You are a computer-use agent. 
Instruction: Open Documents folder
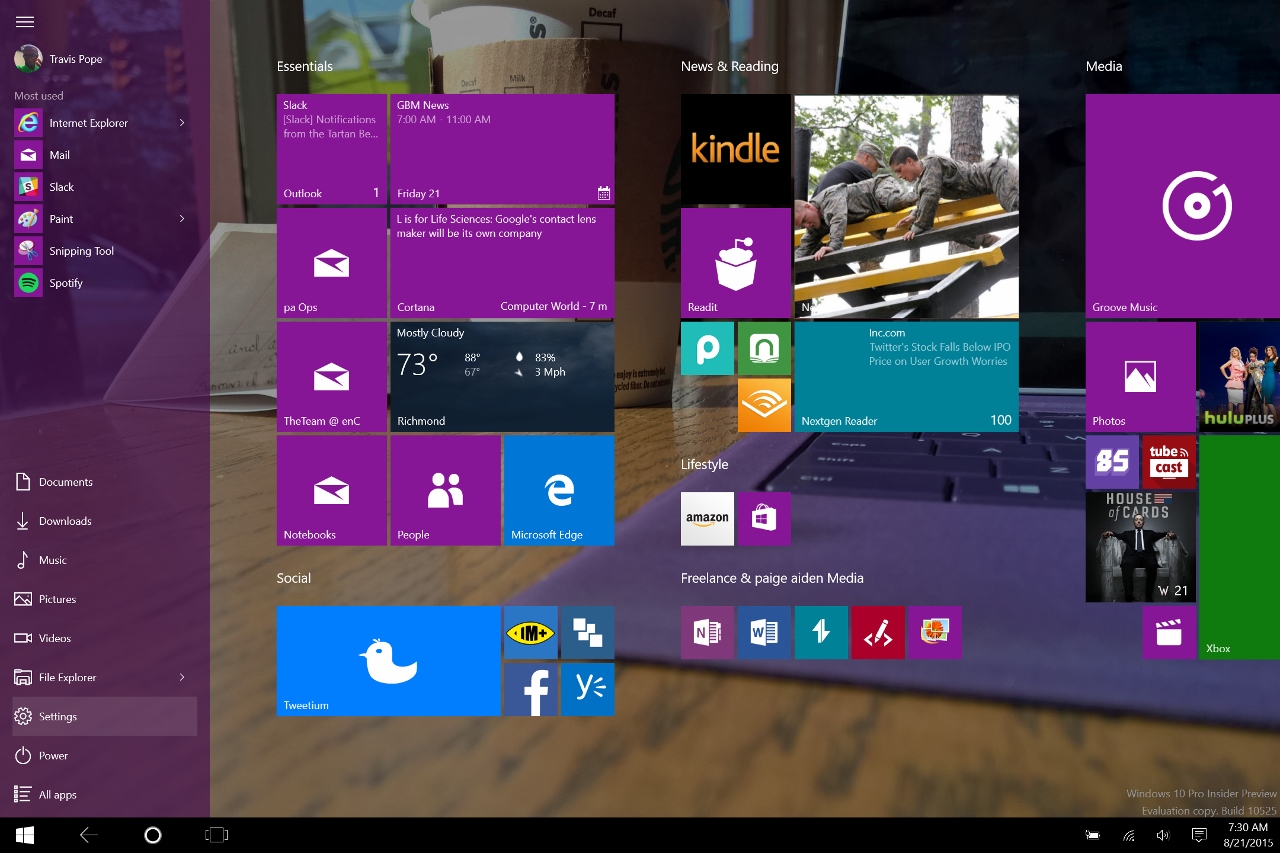pyautogui.click(x=104, y=482)
